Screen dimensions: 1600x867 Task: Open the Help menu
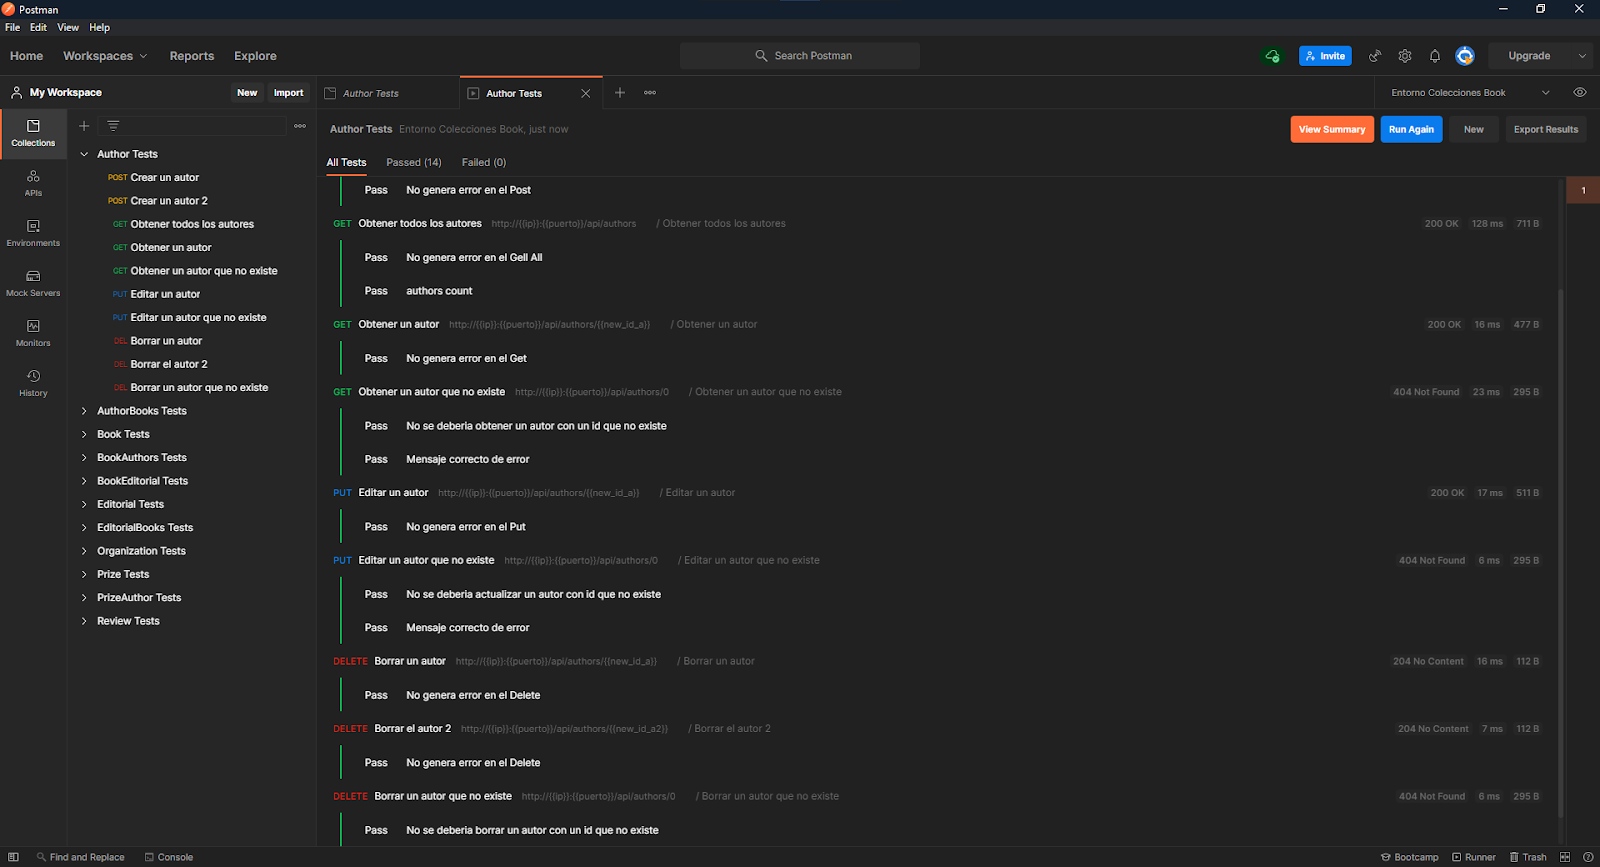pyautogui.click(x=99, y=28)
